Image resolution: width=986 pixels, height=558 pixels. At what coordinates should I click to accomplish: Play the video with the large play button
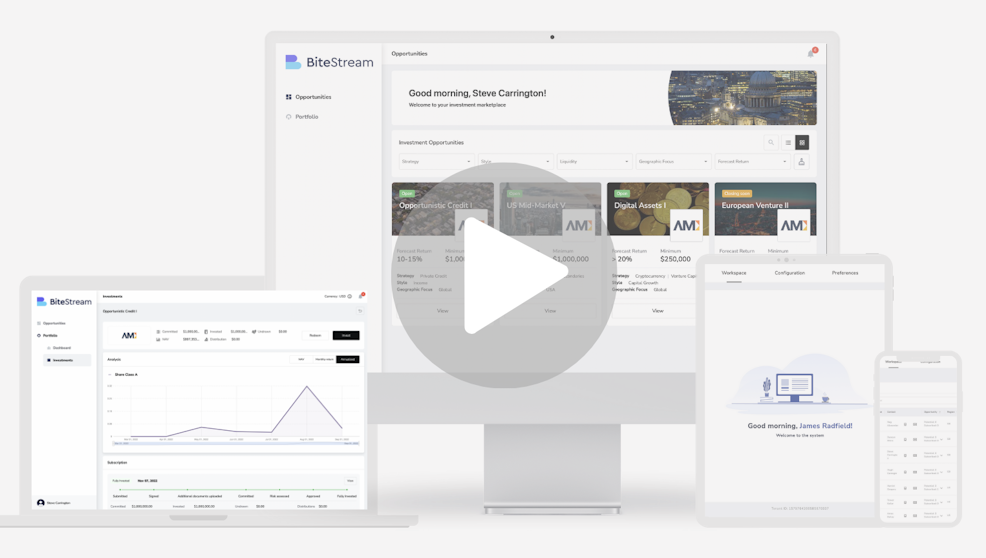pyautogui.click(x=503, y=275)
